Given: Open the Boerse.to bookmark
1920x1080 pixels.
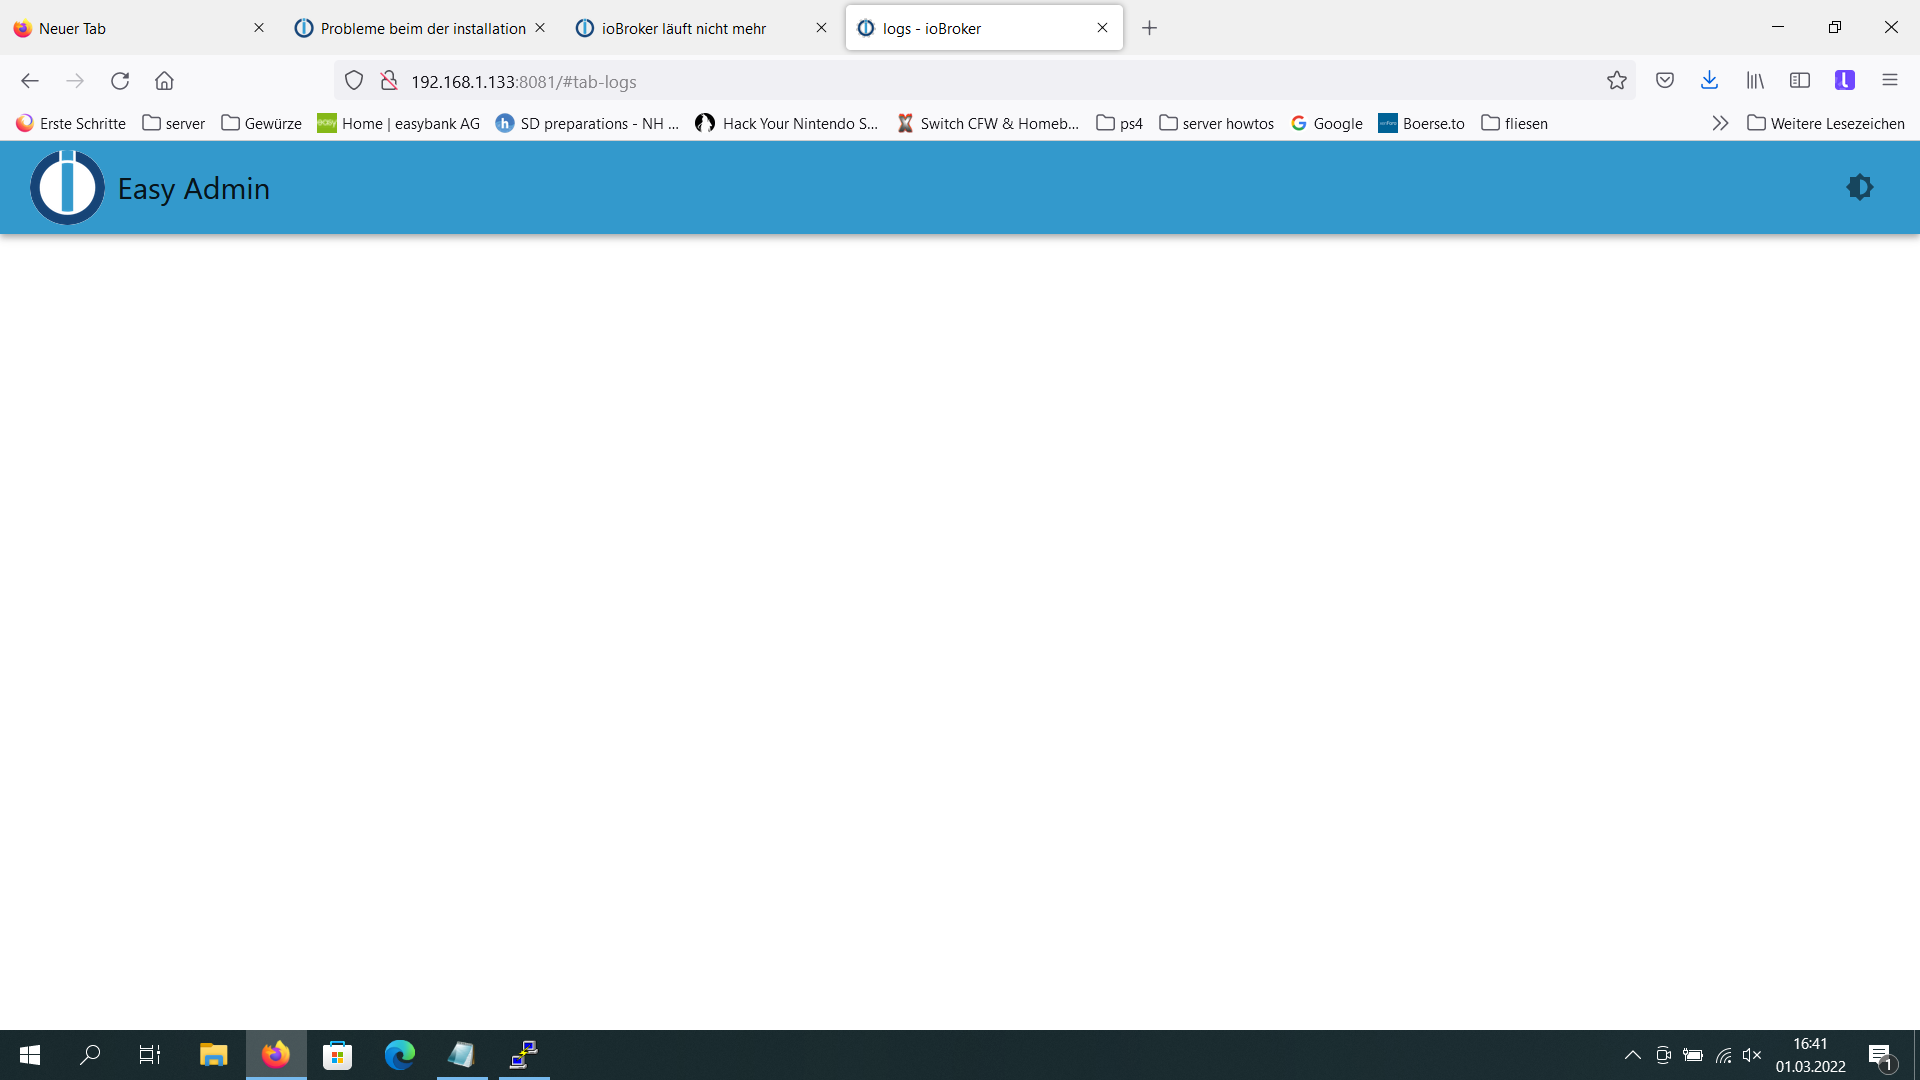Looking at the screenshot, I should [x=1421, y=123].
